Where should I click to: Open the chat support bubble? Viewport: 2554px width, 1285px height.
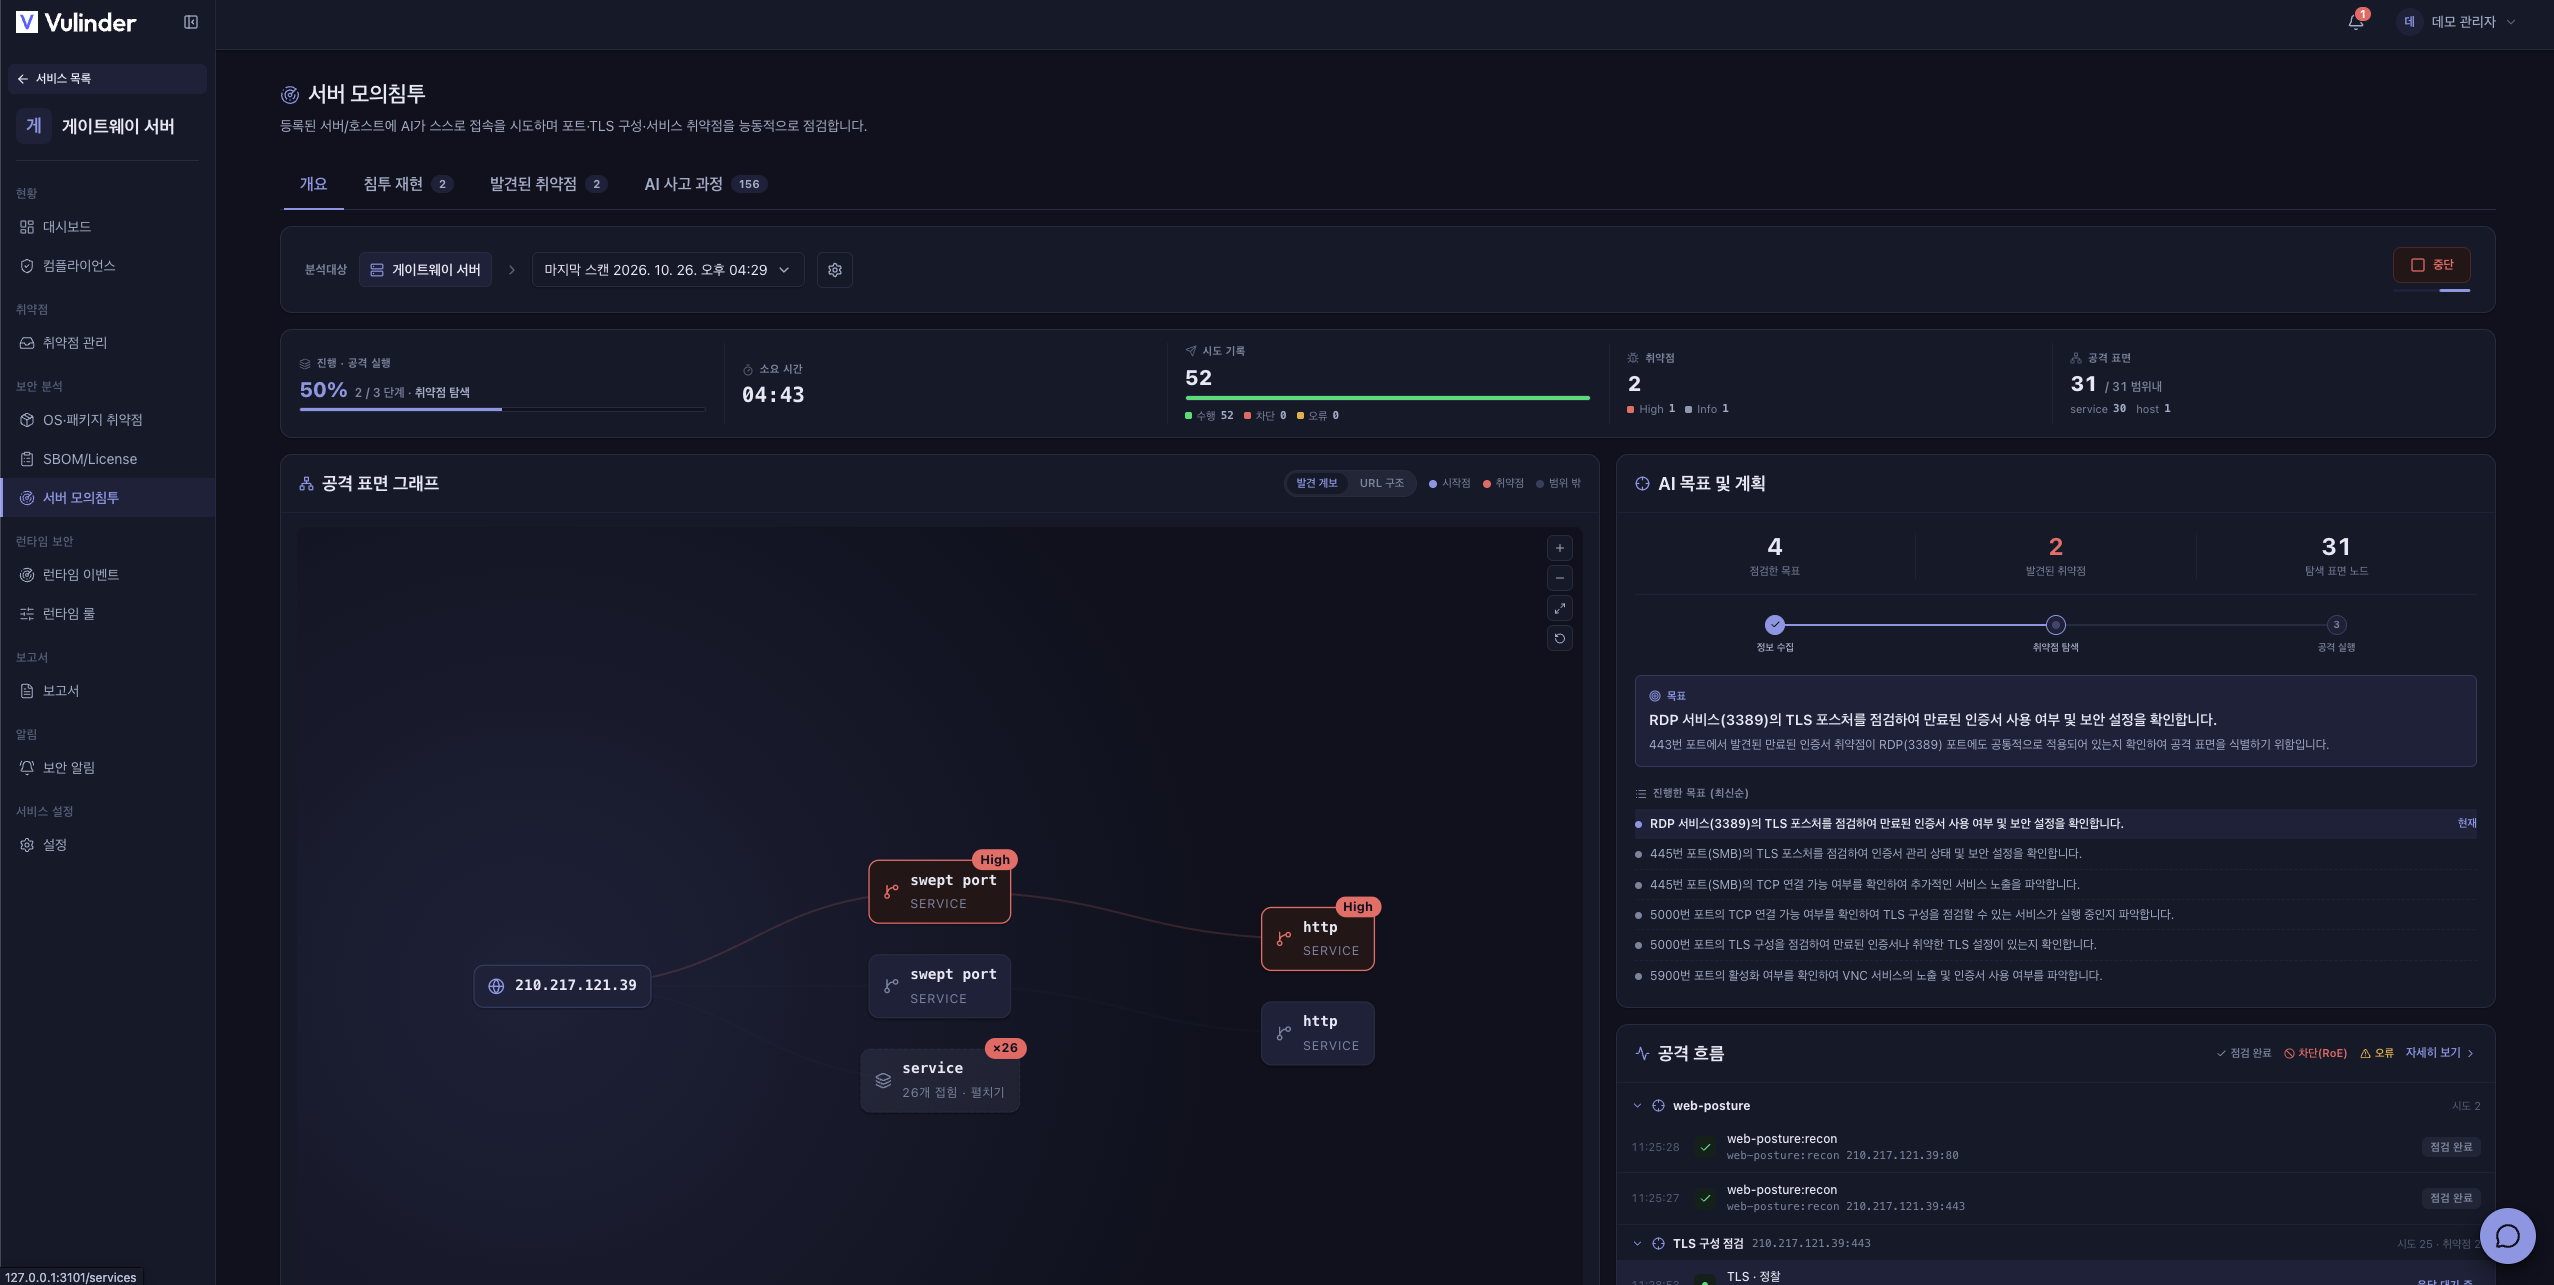(x=2508, y=1236)
